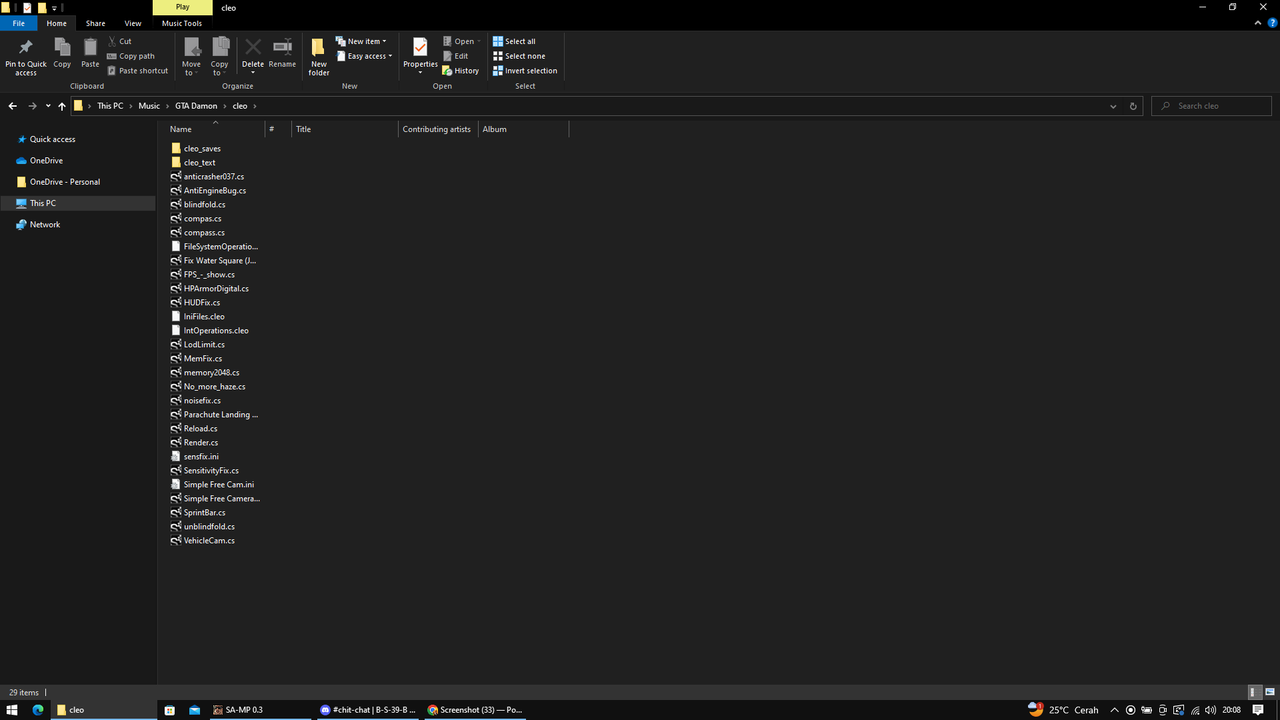The height and width of the screenshot is (720, 1280).
Task: Sort by Album column header
Action: coord(523,129)
